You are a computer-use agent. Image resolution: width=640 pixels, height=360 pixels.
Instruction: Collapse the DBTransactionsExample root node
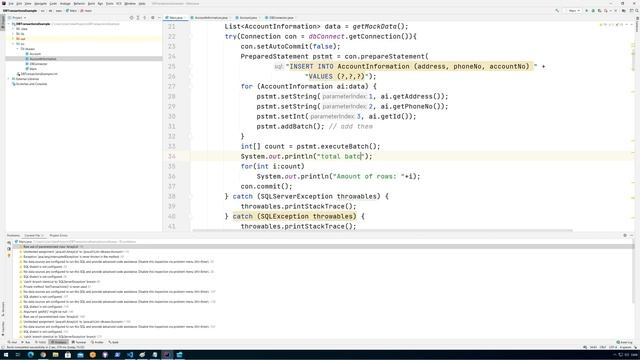pos(9,24)
